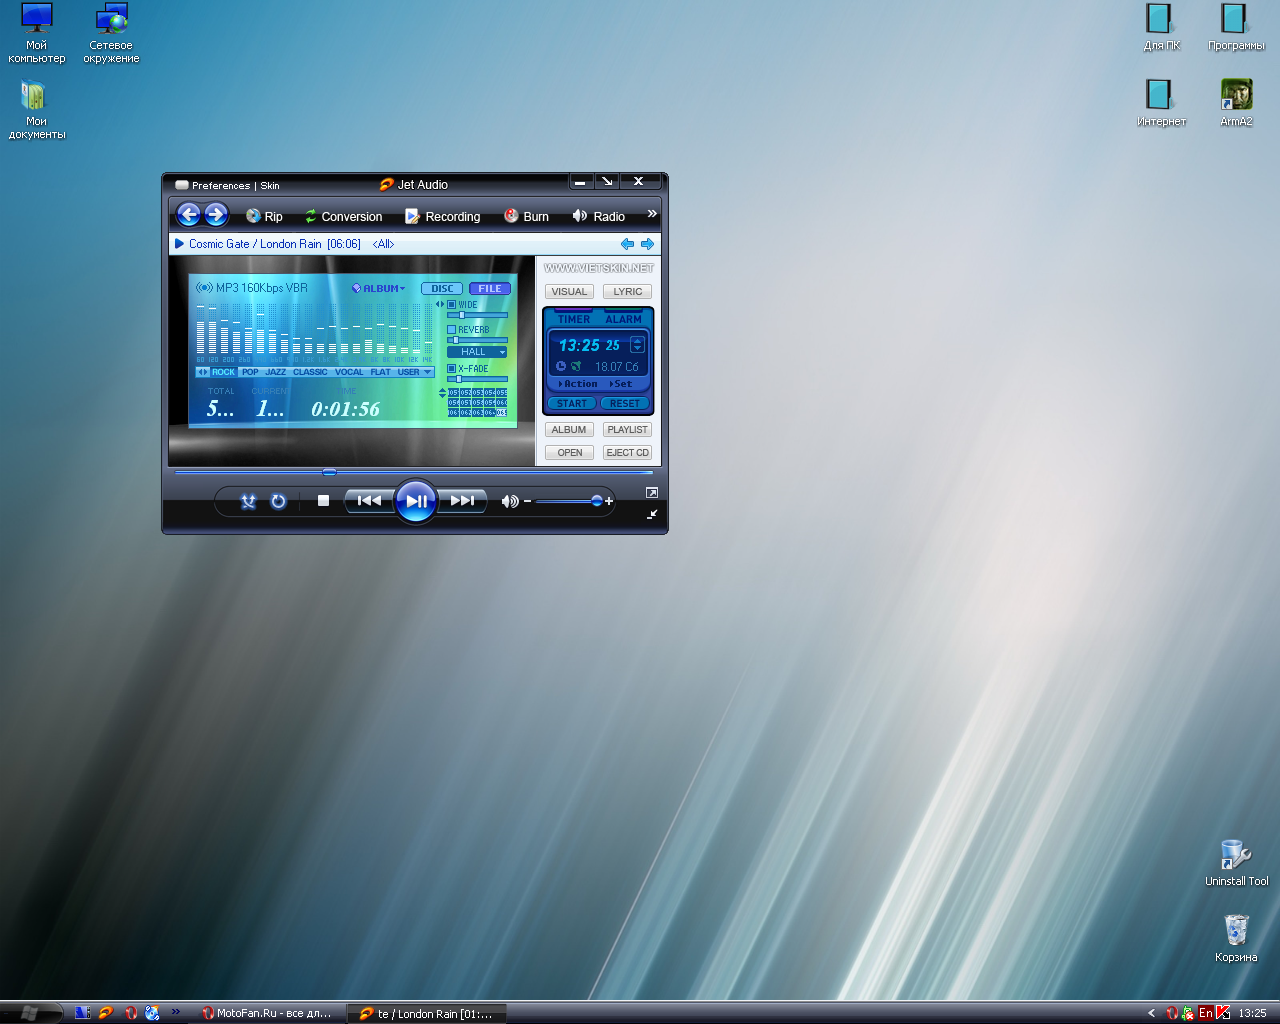Viewport: 1280px width, 1024px height.
Task: Expand the timer Action menu
Action: click(578, 384)
